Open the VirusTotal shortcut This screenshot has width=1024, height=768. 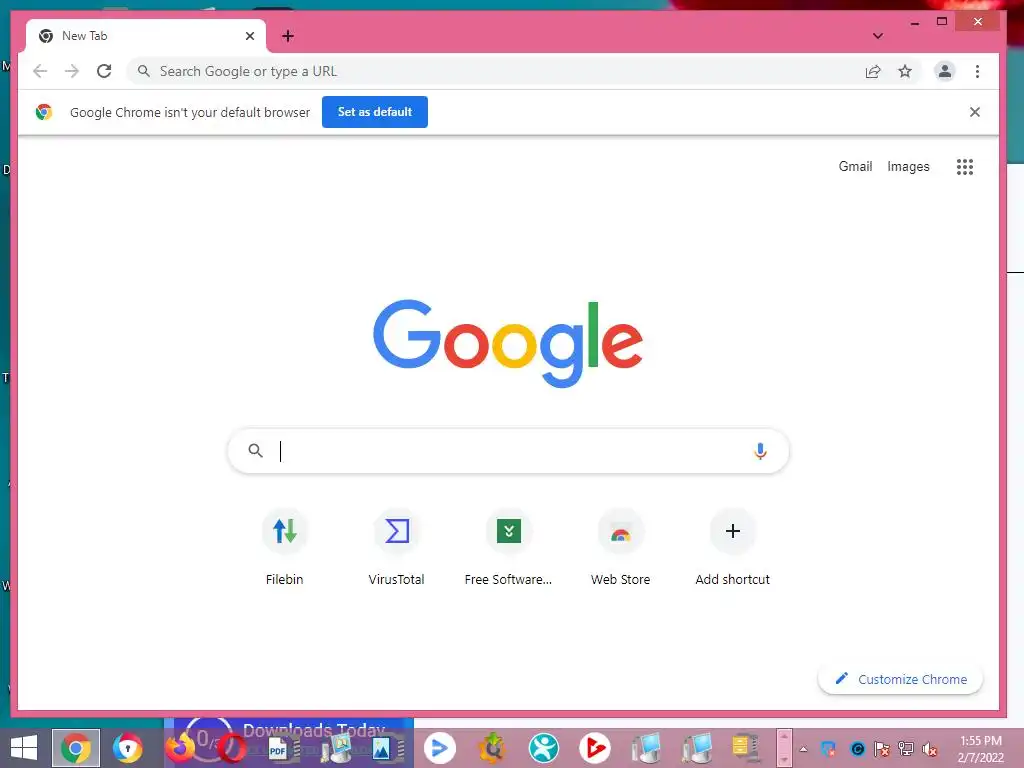(396, 547)
